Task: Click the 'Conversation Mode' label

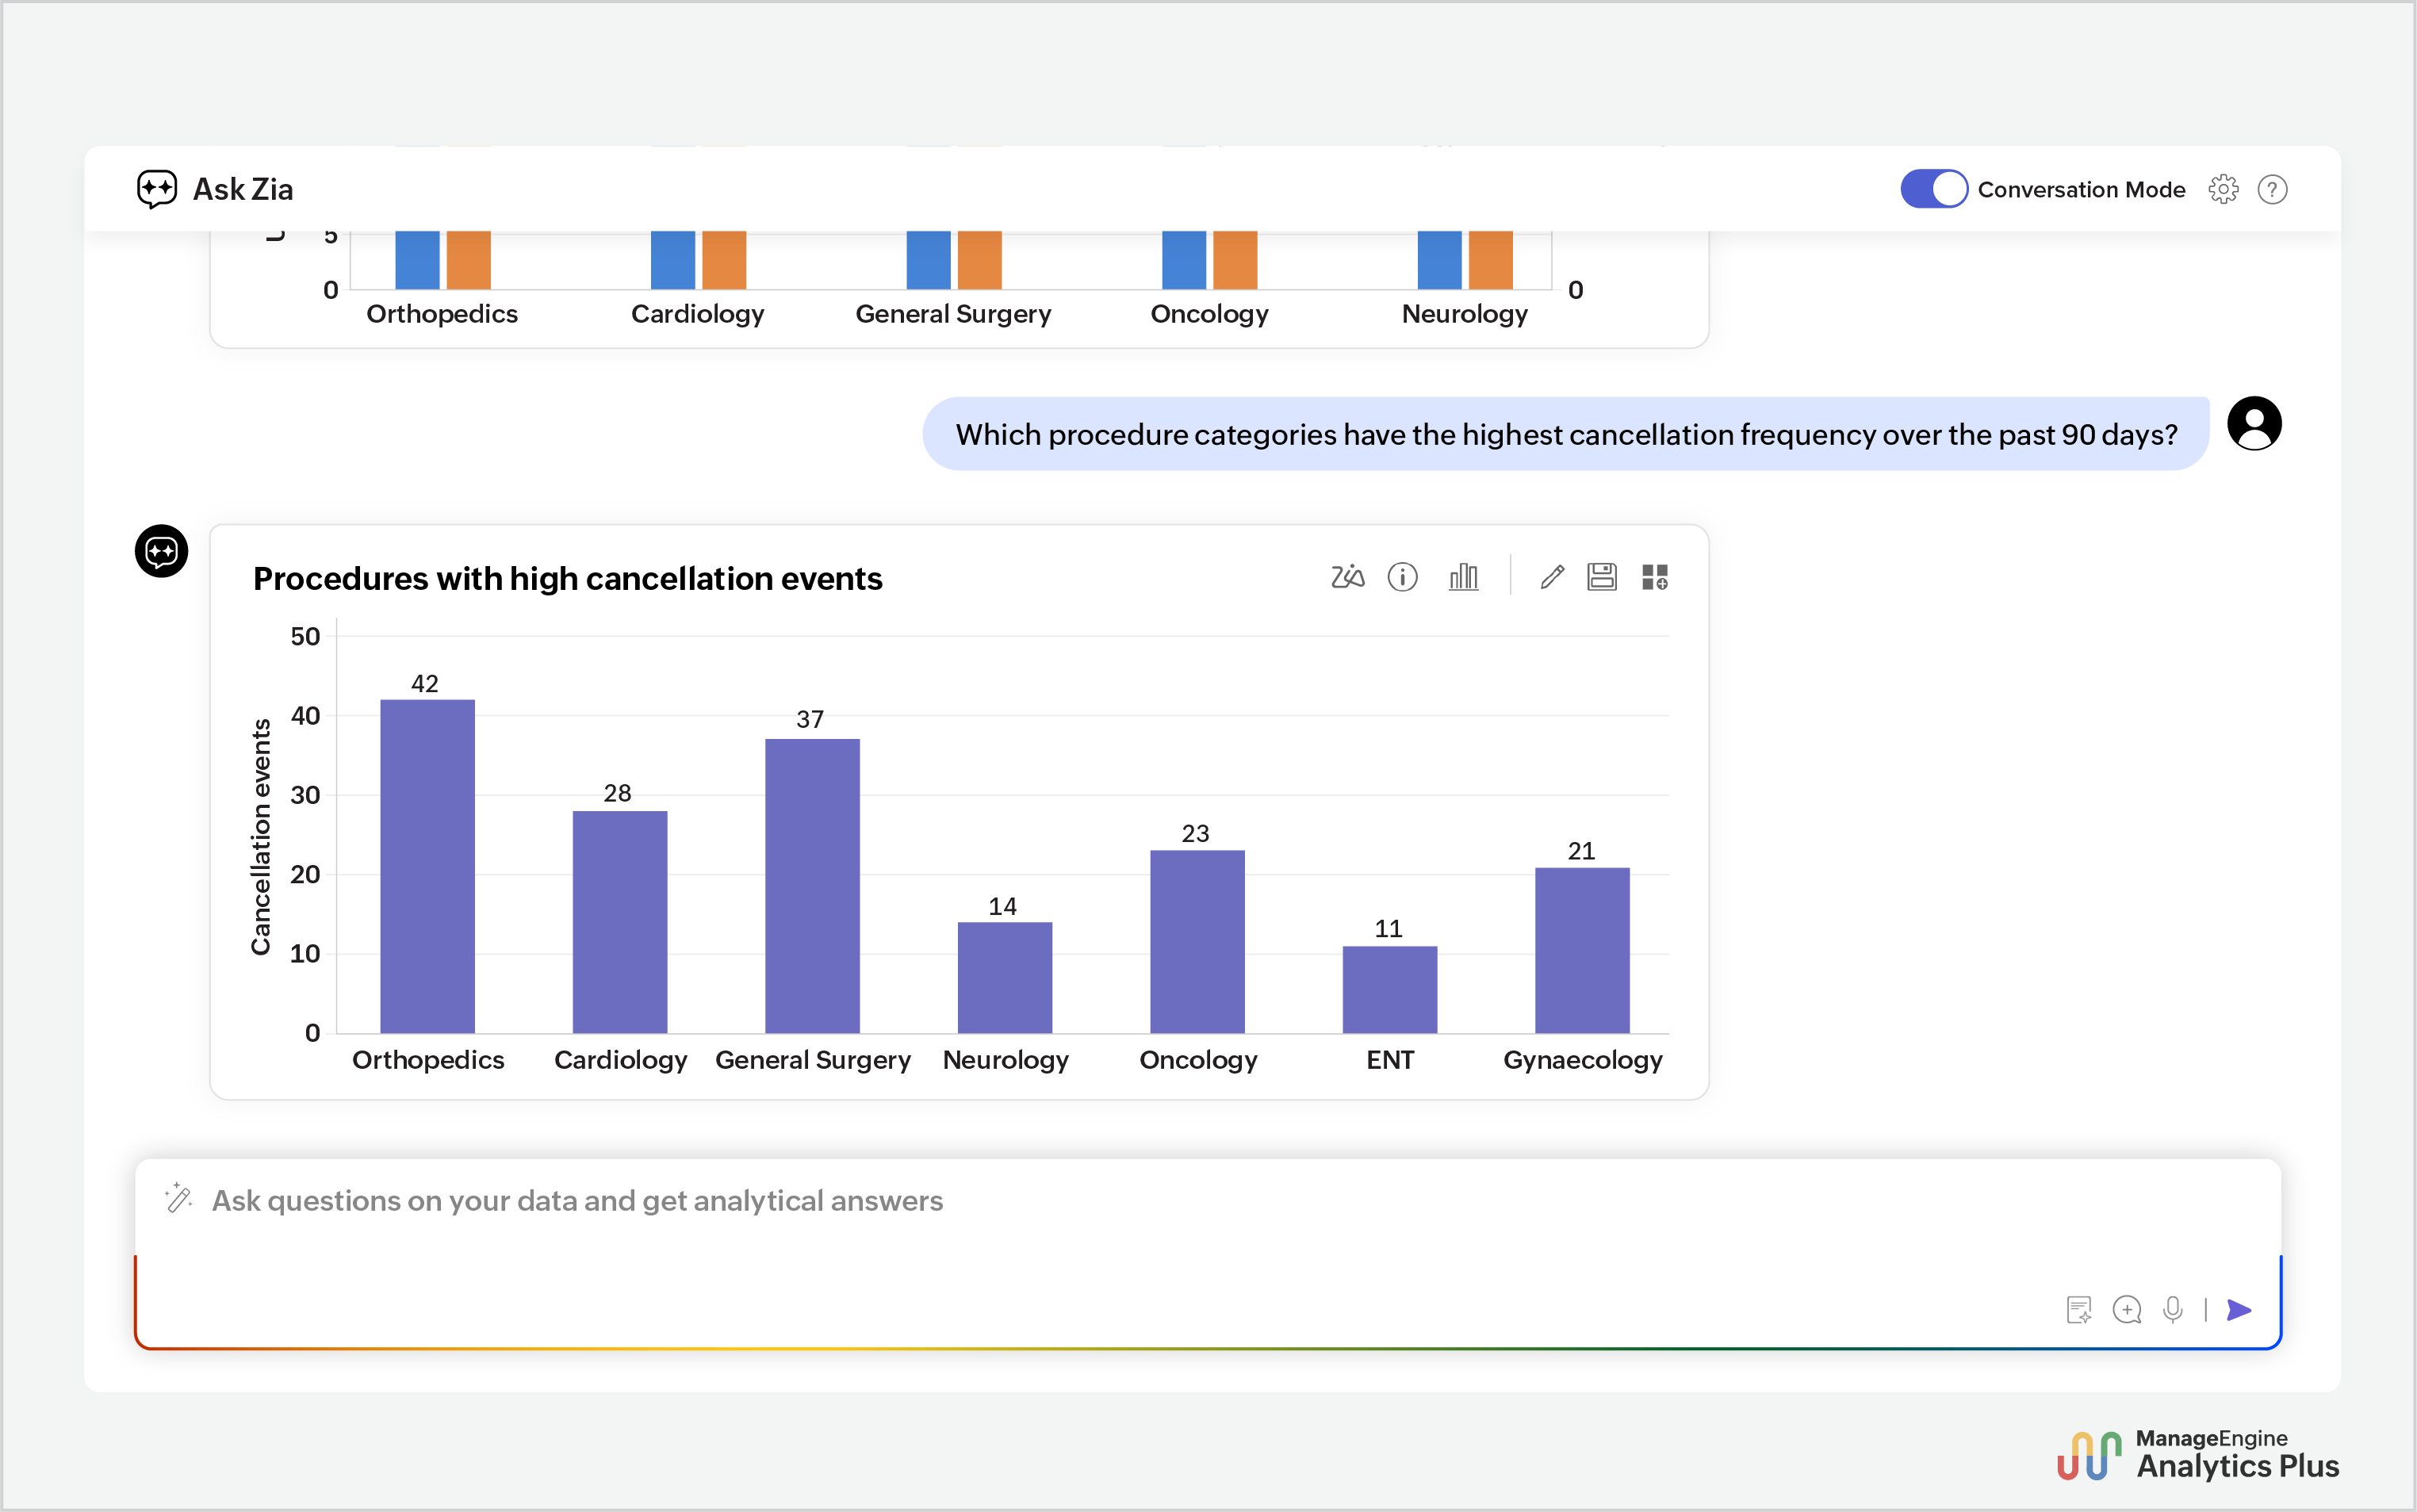Action: tap(2082, 189)
